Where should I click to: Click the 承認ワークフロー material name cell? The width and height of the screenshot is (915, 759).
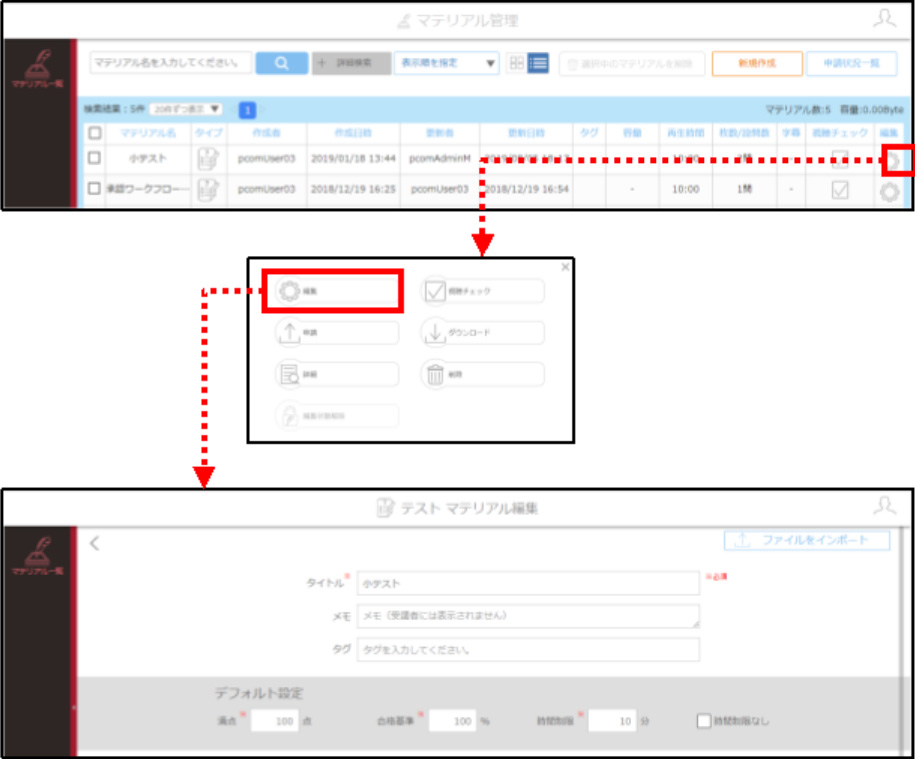pos(148,189)
